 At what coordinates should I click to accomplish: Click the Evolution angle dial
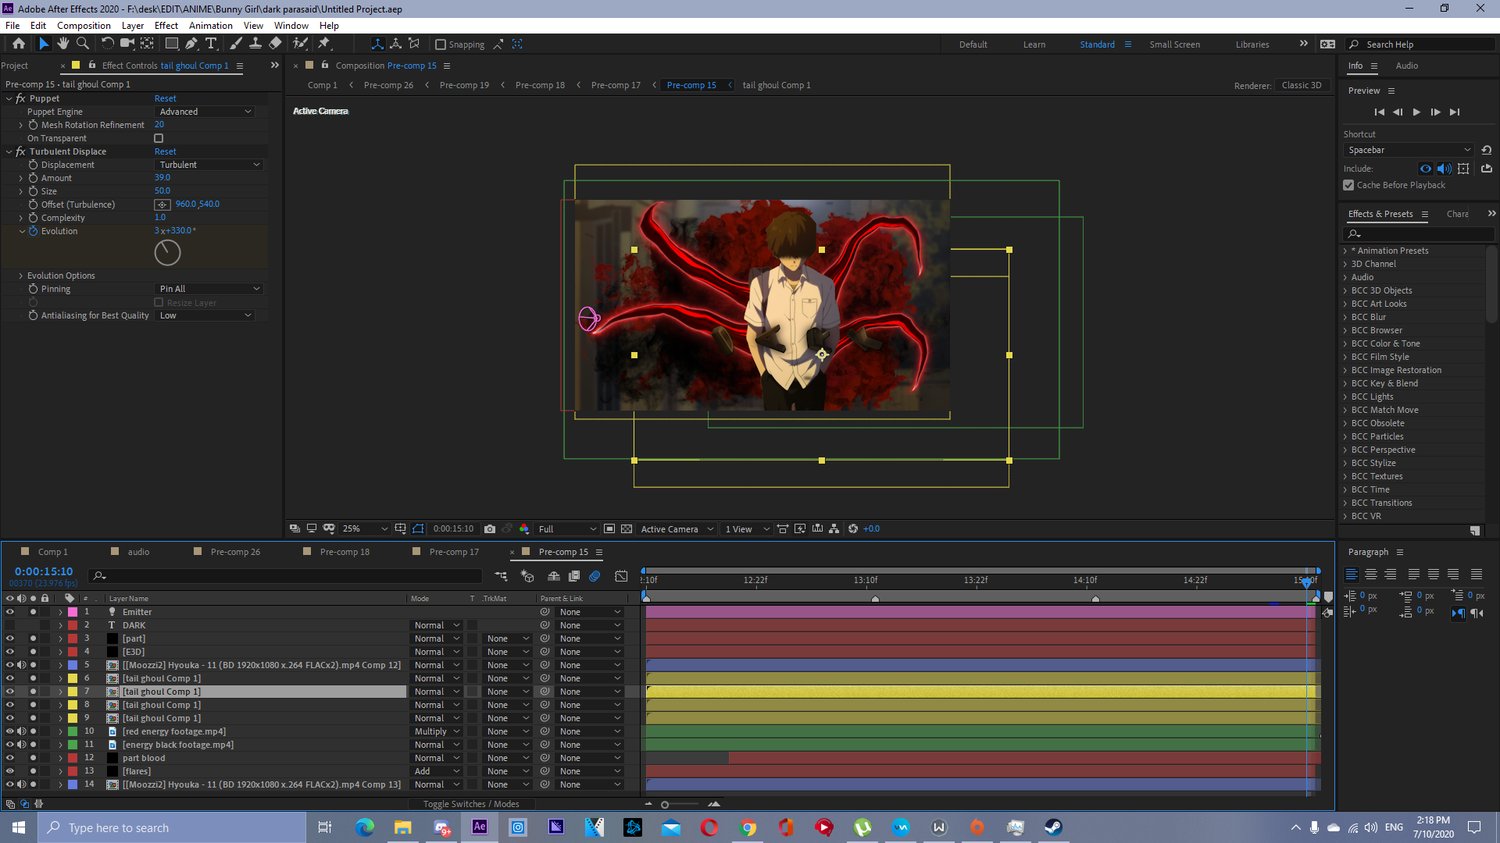point(167,252)
